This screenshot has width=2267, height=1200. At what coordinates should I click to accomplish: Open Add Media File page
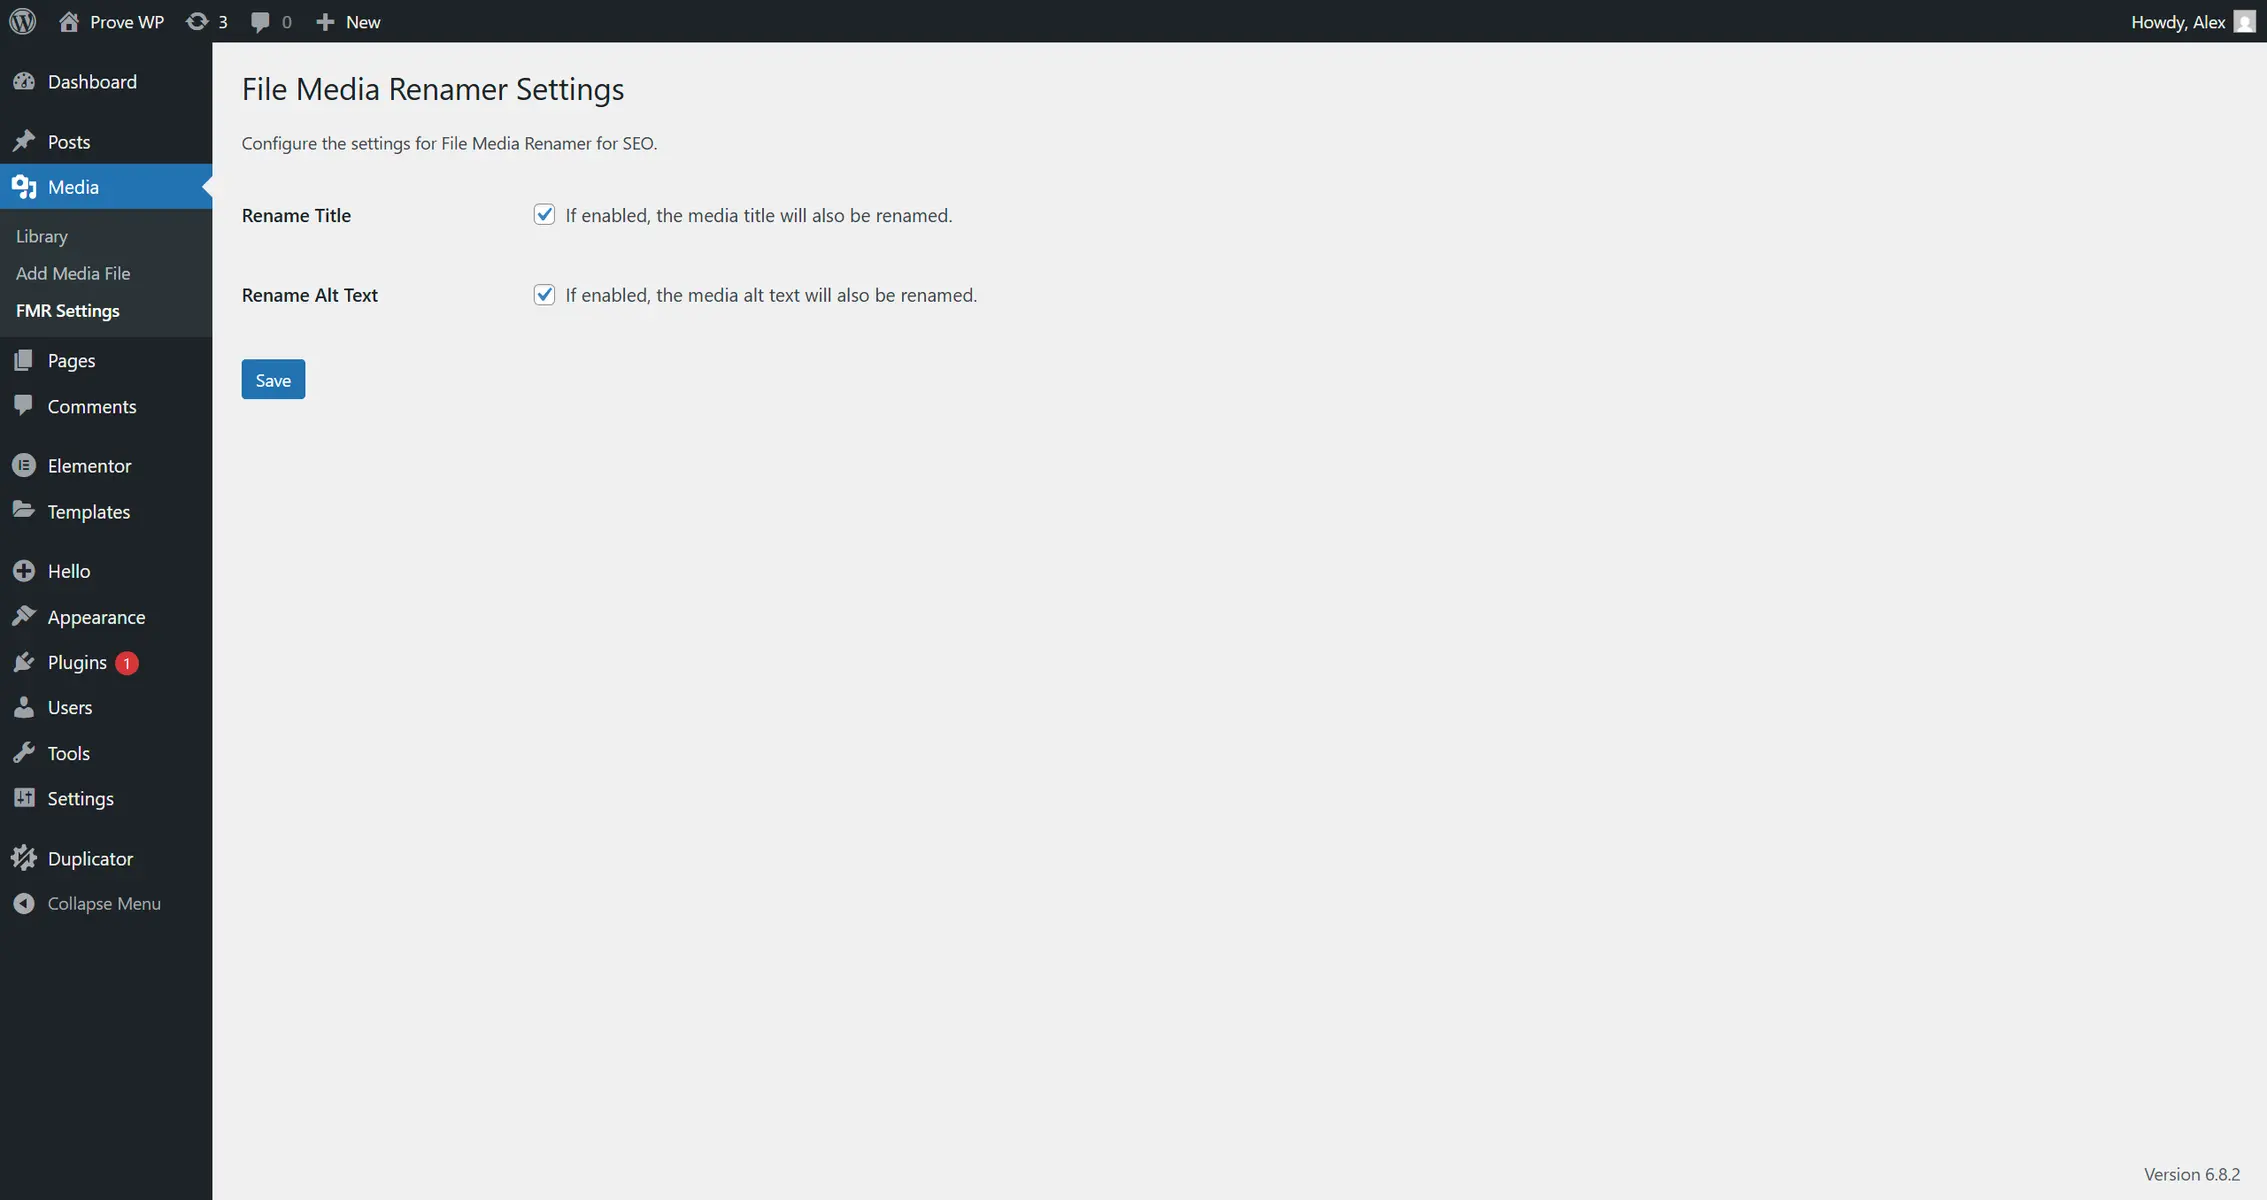pyautogui.click(x=72, y=272)
